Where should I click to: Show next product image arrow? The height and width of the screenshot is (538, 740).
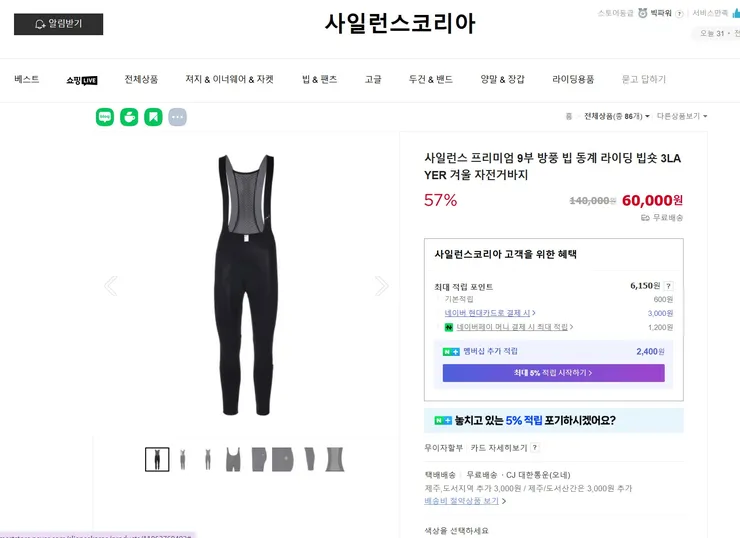[381, 286]
